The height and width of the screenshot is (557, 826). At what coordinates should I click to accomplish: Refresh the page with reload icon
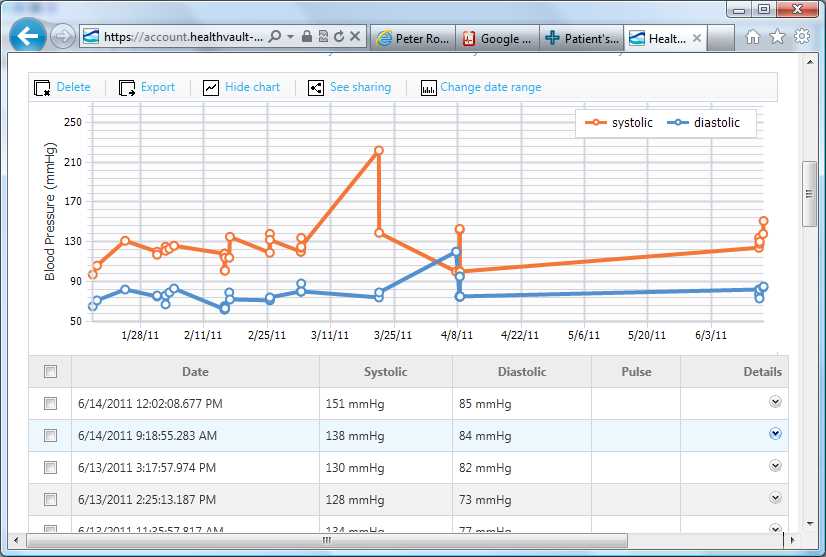coord(339,36)
